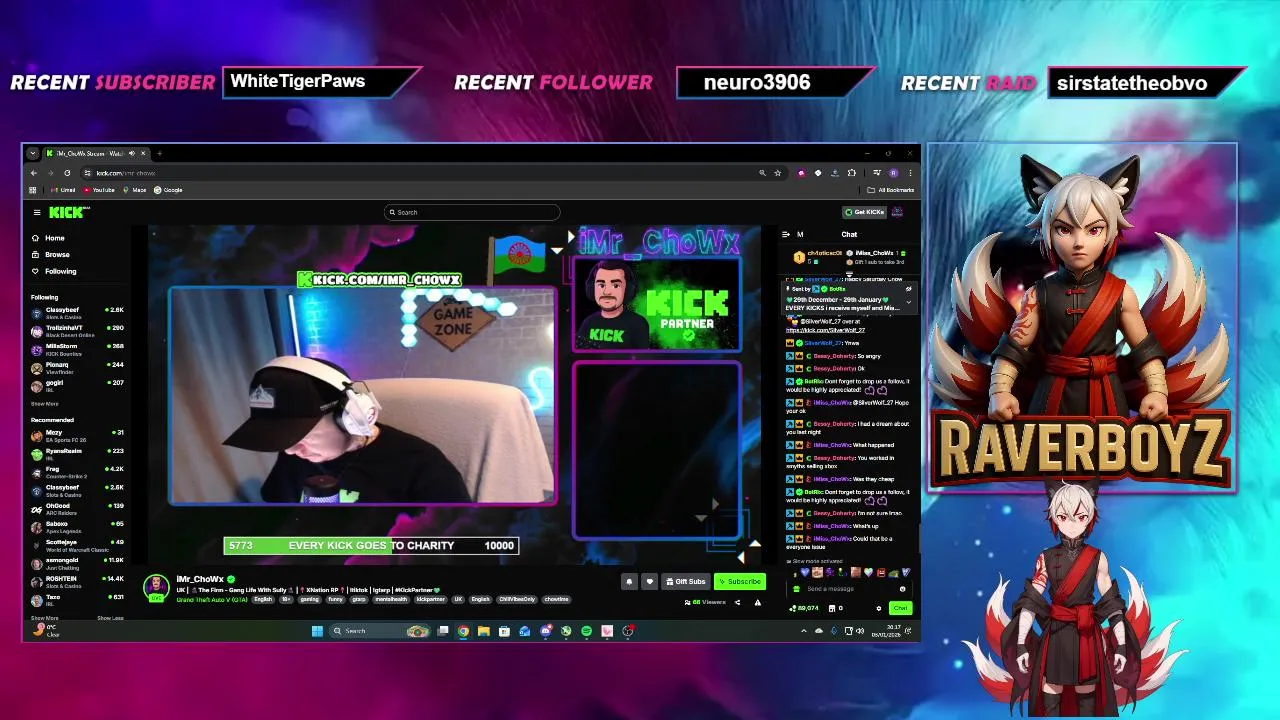Open Classybeef channel in Following list
1280x720 pixels.
click(x=78, y=312)
